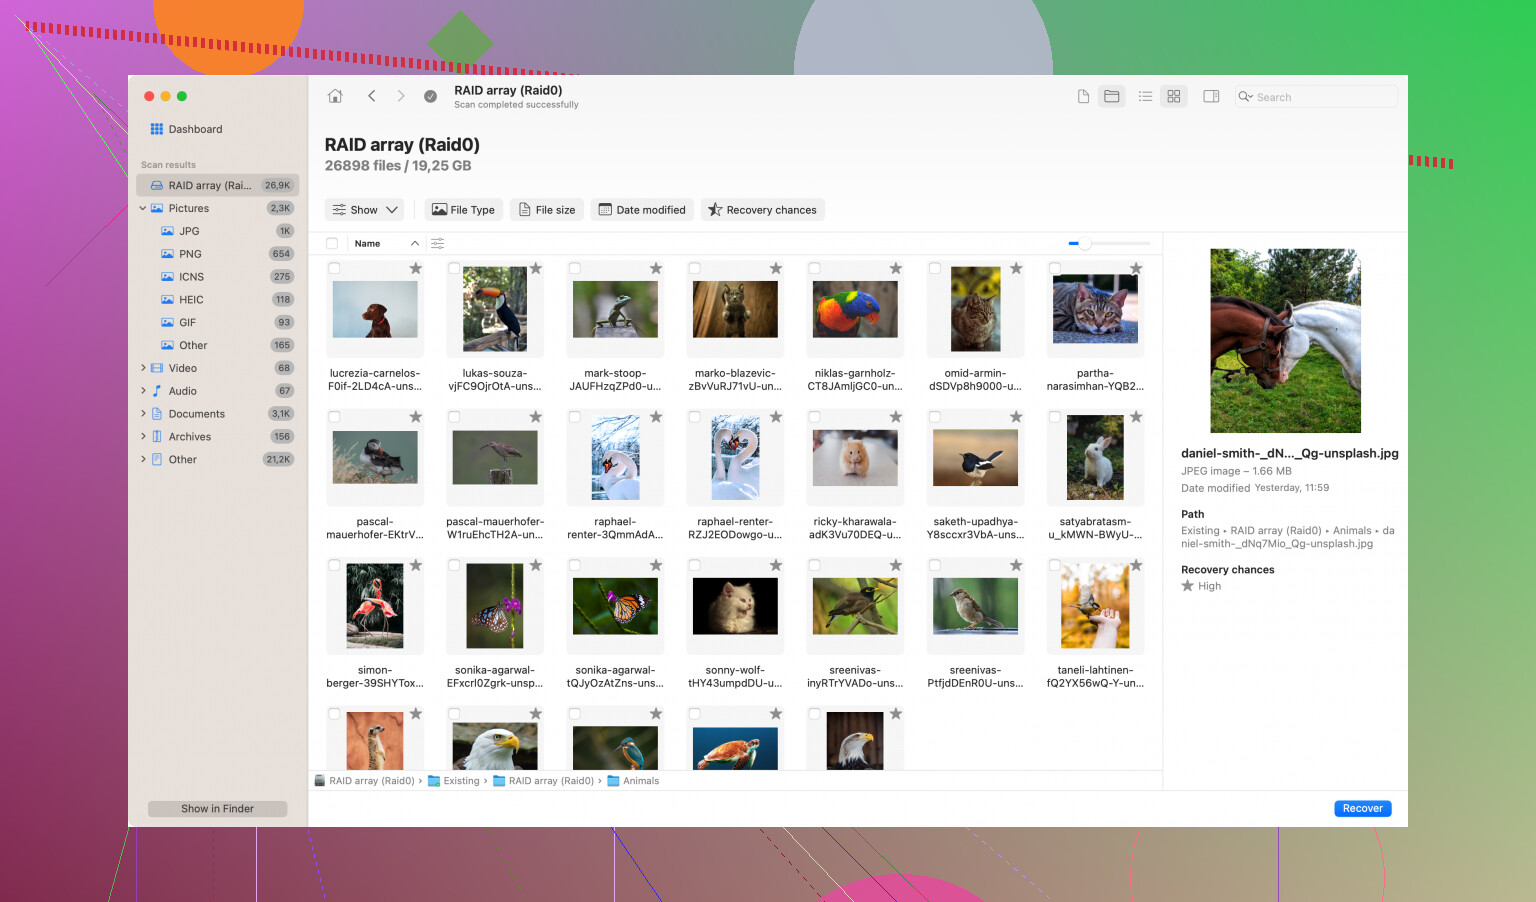Click the Show in Finder button
This screenshot has height=902, width=1536.
click(x=217, y=808)
